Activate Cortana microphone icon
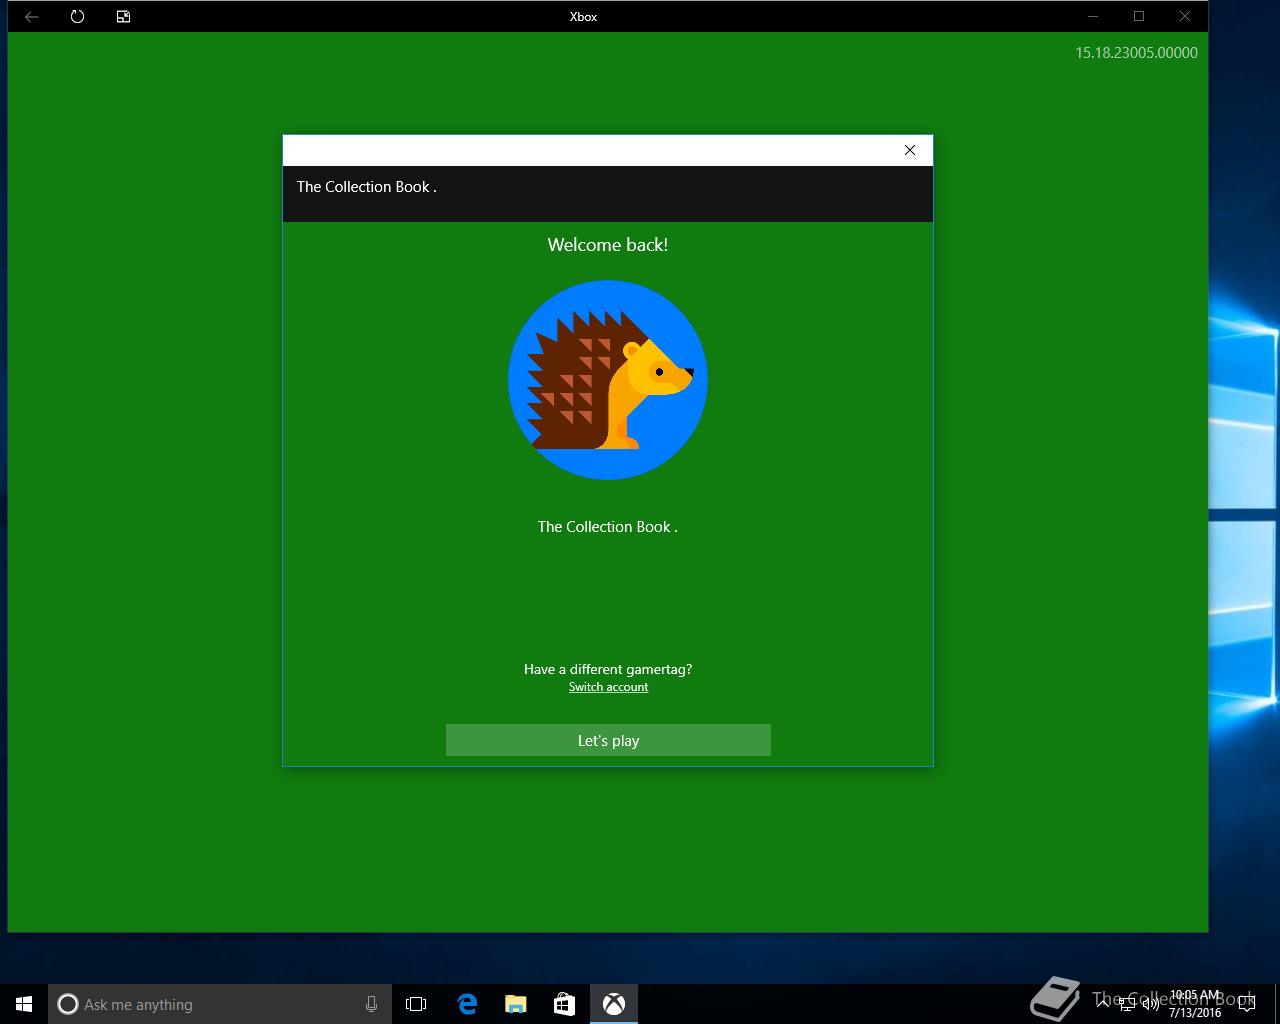Image resolution: width=1280 pixels, height=1024 pixels. click(371, 1004)
